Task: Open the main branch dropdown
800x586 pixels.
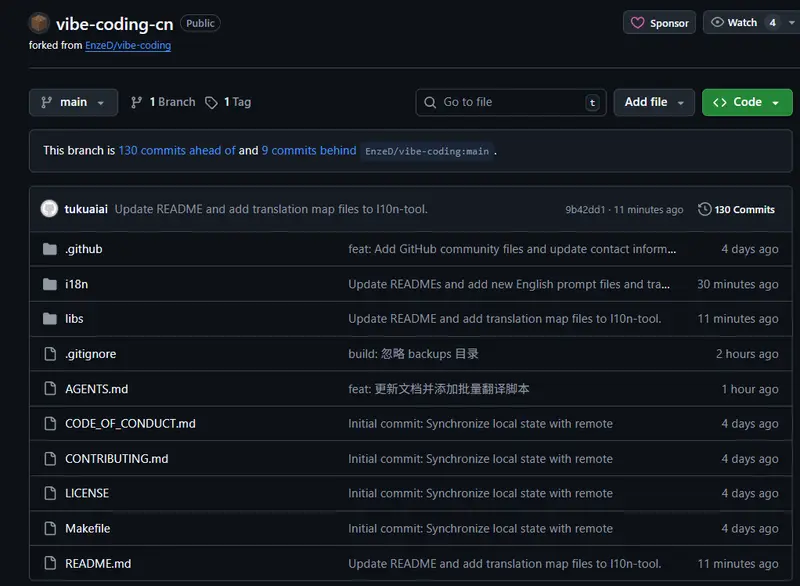Action: [73, 101]
